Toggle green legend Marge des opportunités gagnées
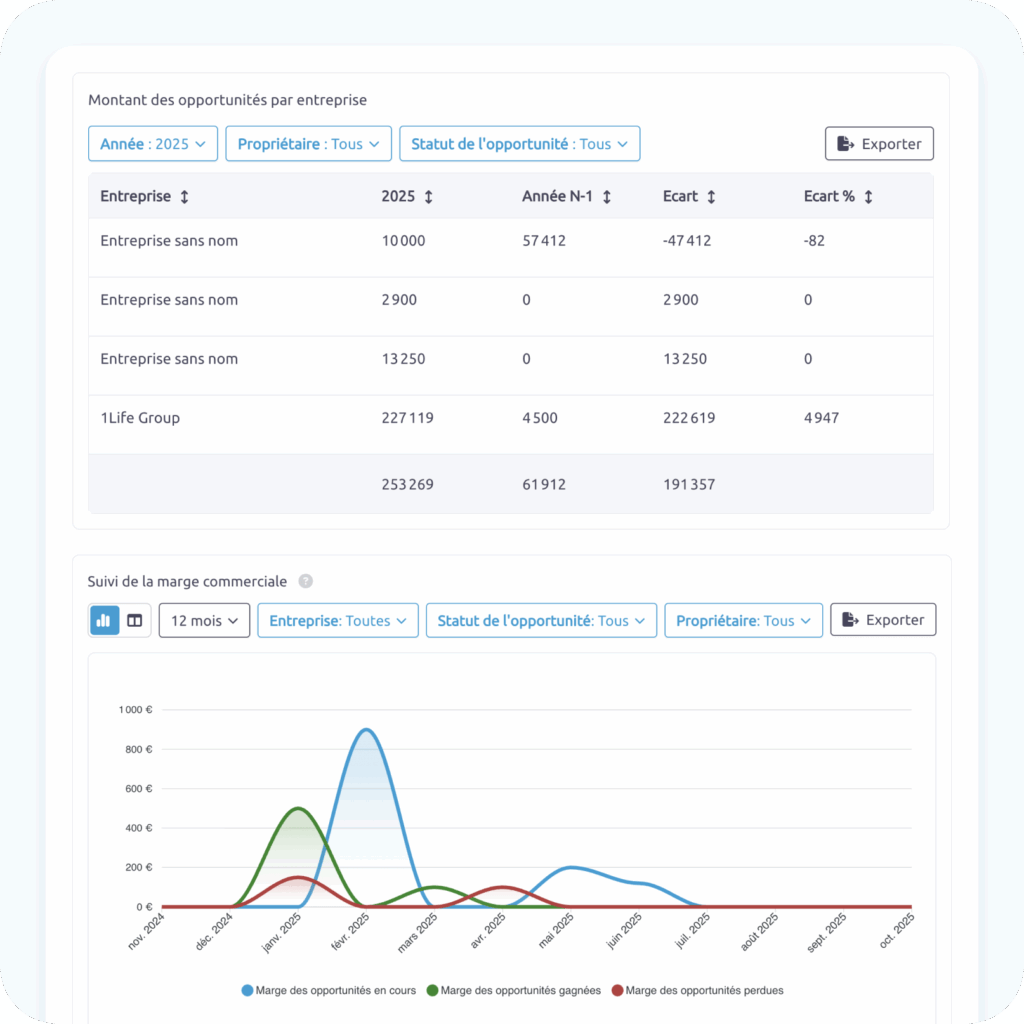The image size is (1024, 1024). [514, 990]
